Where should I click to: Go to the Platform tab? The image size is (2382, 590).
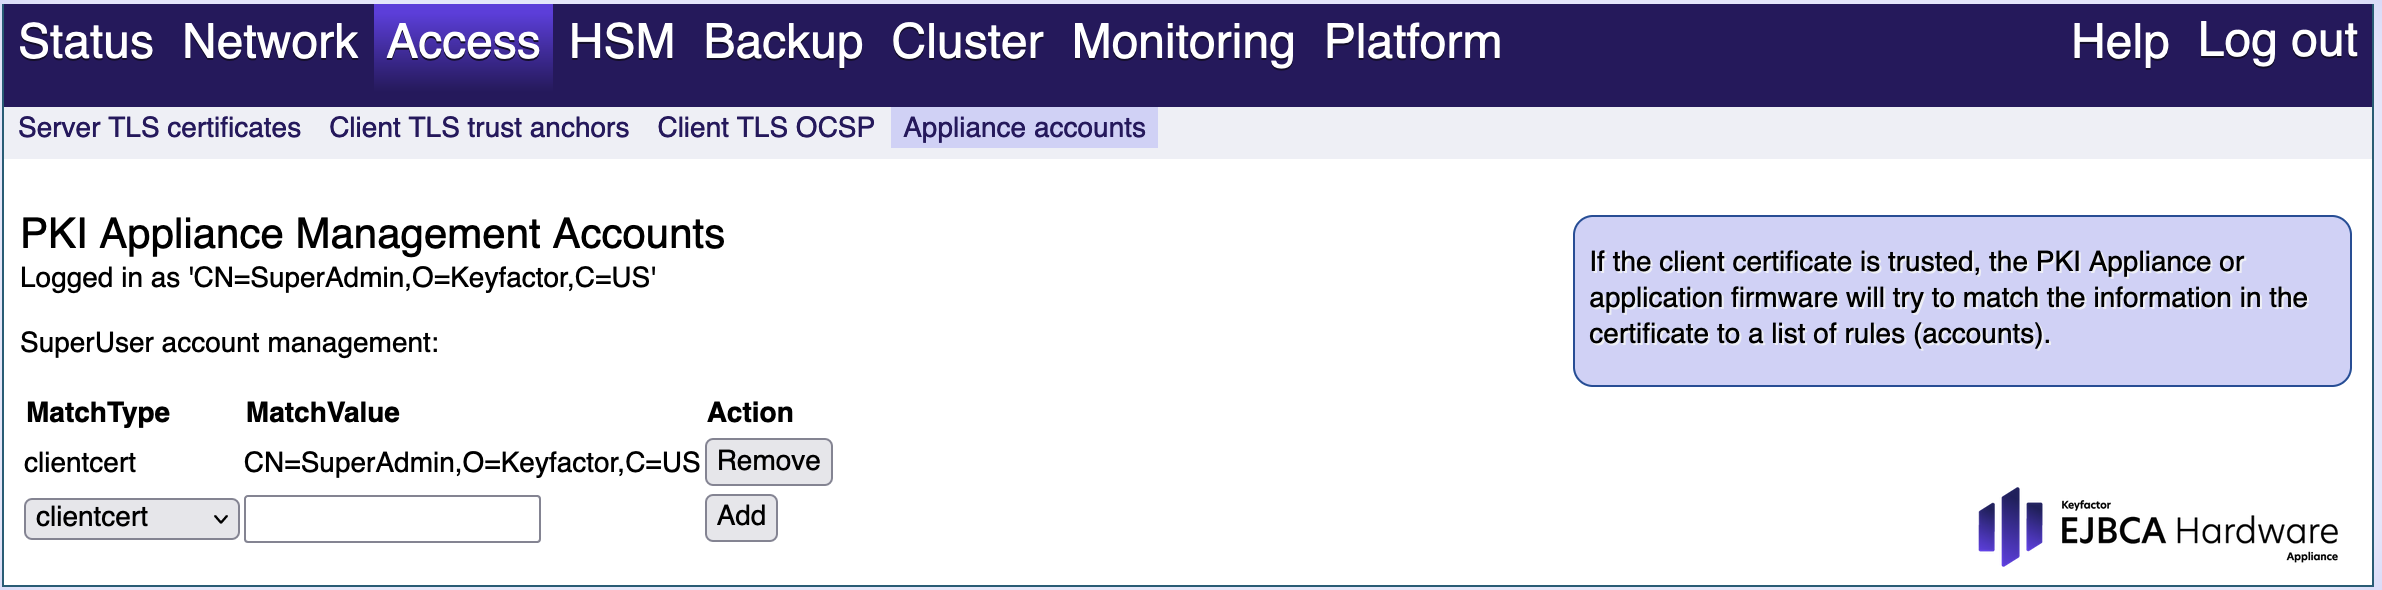pos(1412,43)
